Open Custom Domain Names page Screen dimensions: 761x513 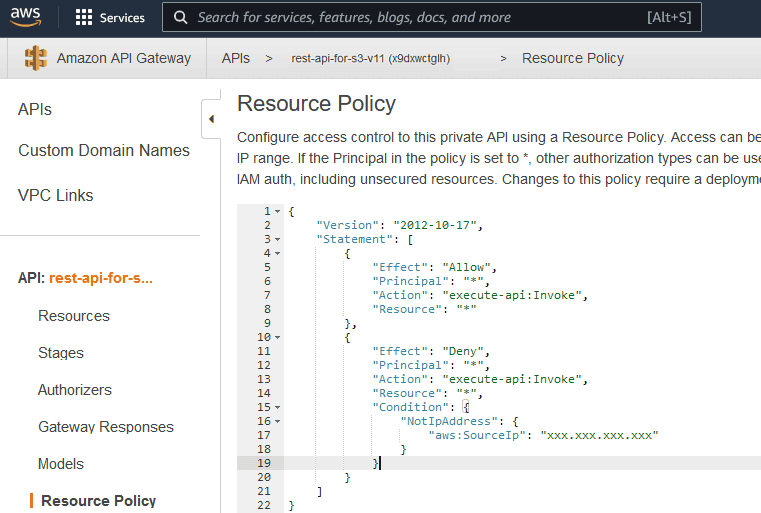pos(103,150)
